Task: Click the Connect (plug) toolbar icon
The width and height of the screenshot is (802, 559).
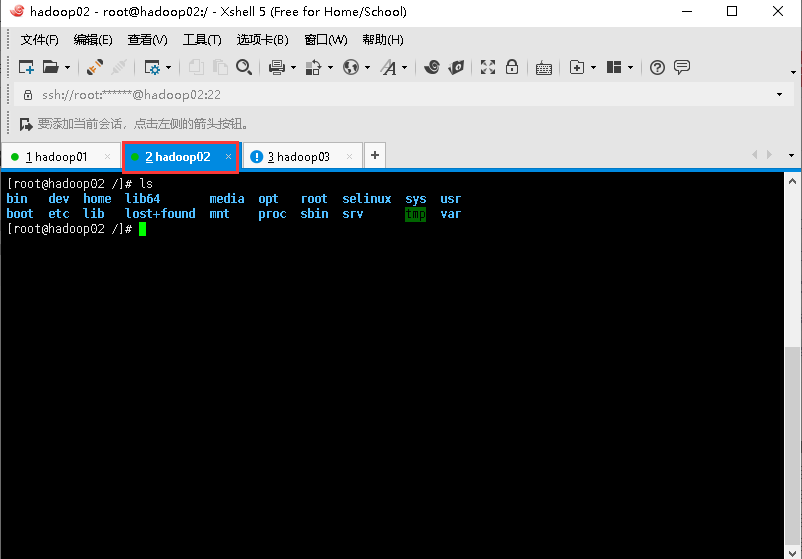Action: coord(95,67)
